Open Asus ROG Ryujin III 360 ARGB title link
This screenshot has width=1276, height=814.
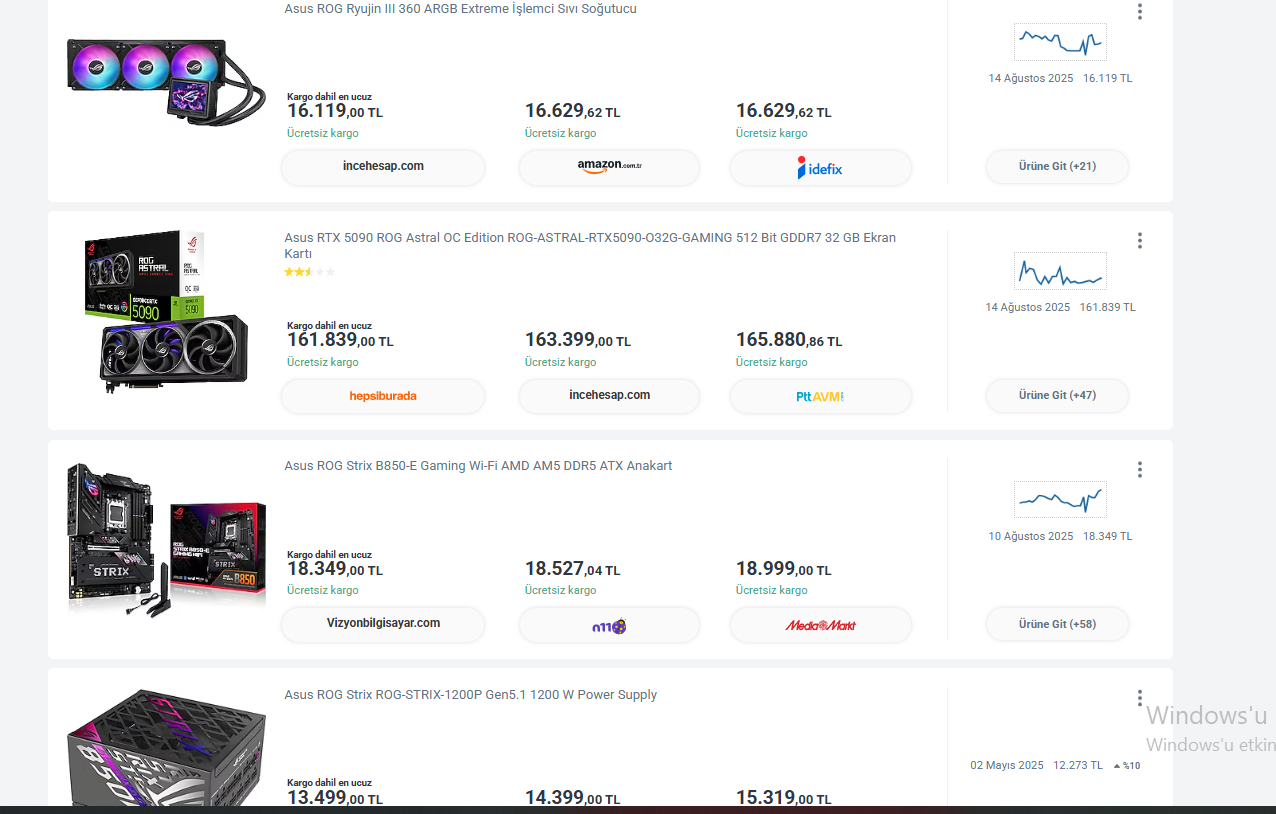tap(460, 9)
